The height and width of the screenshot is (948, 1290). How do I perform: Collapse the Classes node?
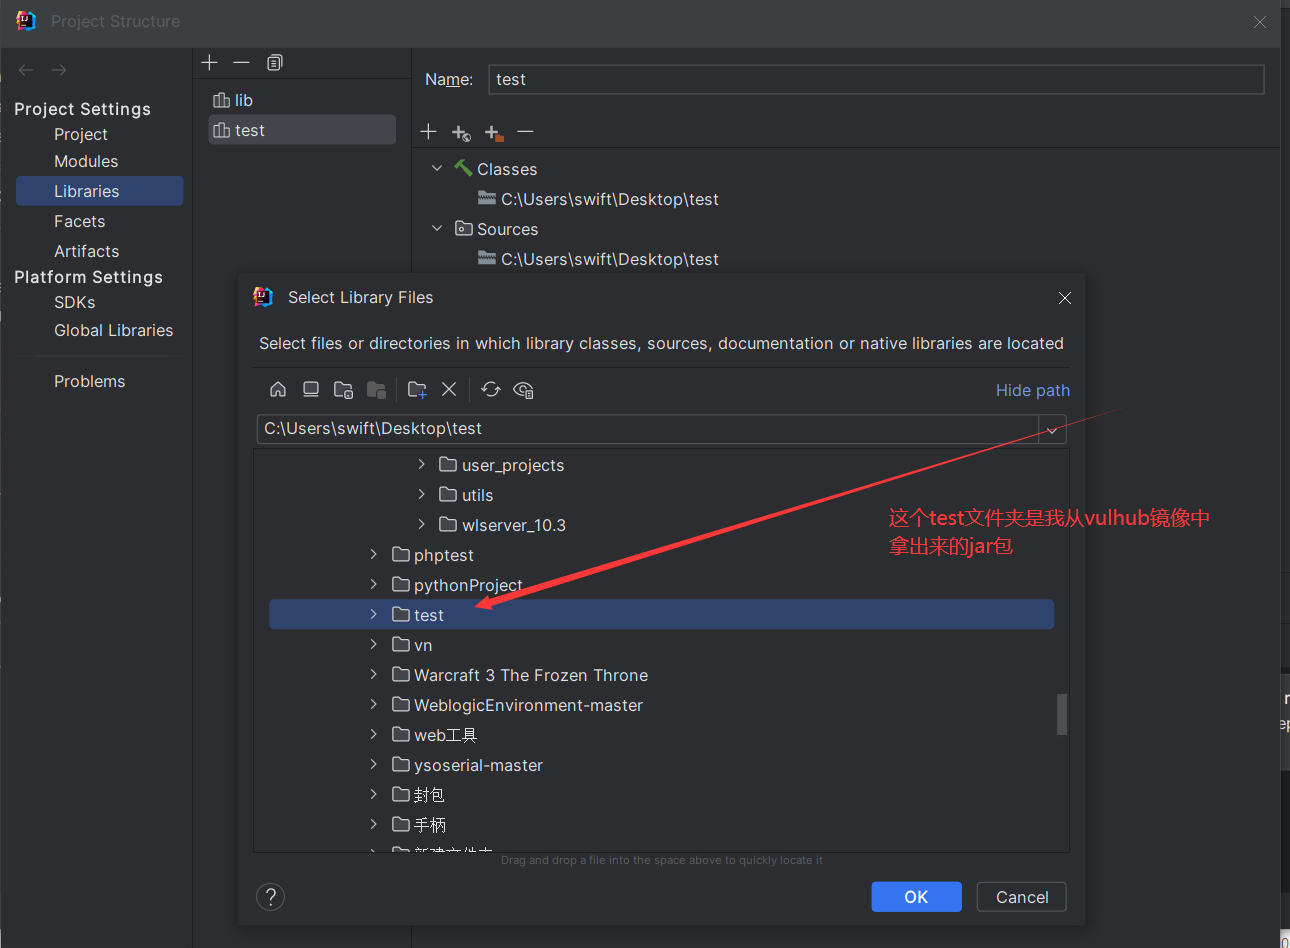pyautogui.click(x=437, y=168)
